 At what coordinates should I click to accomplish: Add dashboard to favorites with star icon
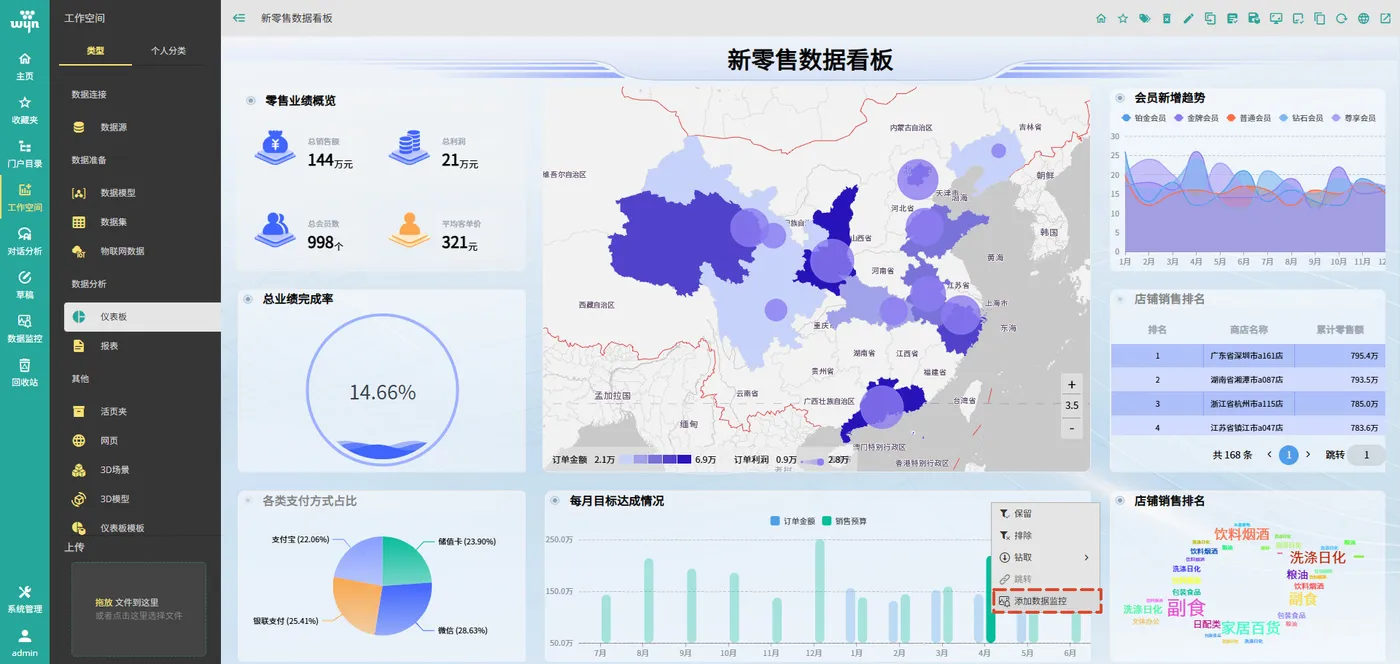1123,18
